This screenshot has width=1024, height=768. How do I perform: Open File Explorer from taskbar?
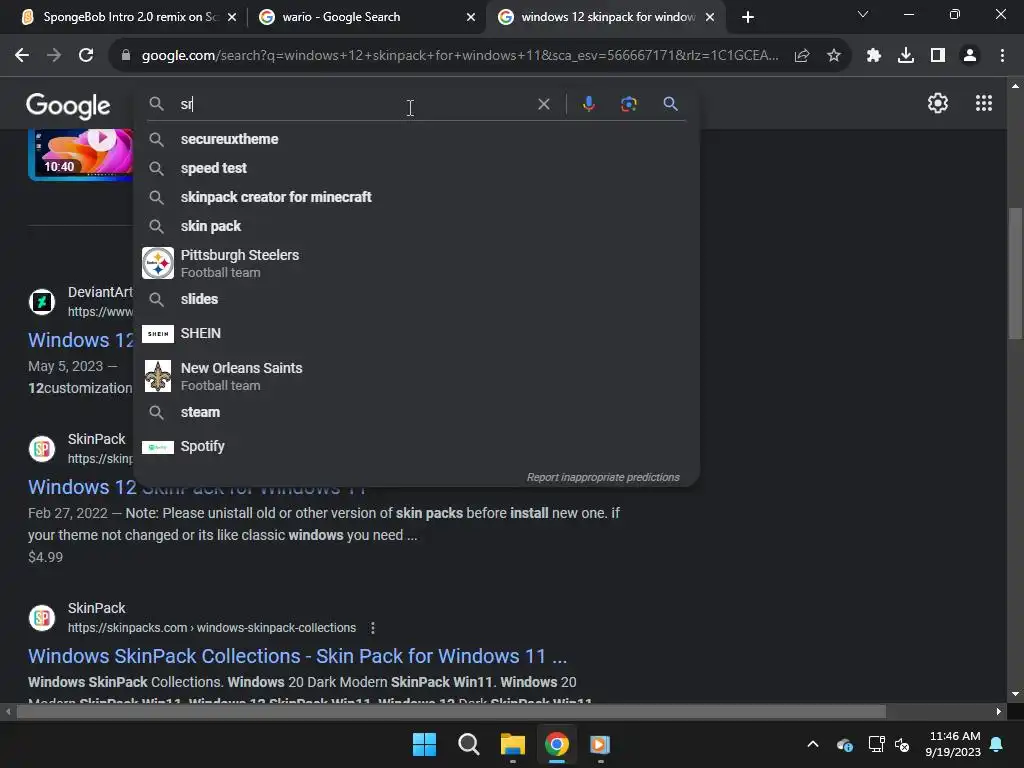point(513,744)
